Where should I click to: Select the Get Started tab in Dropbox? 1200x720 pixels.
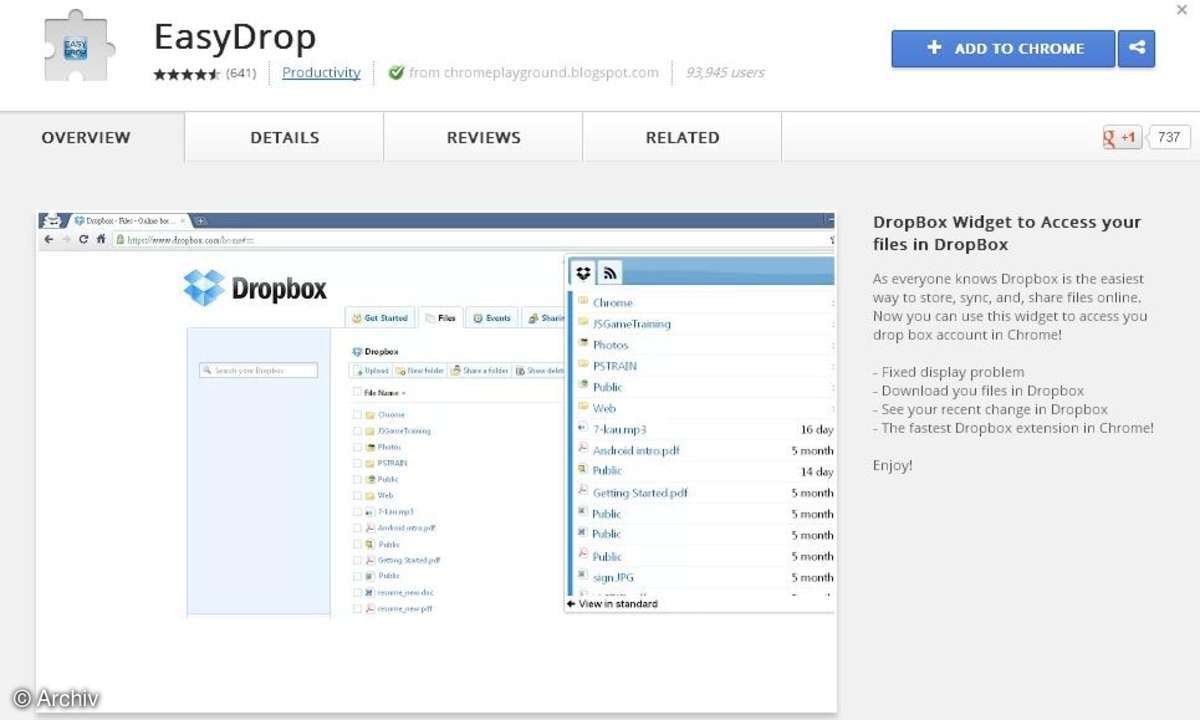379,318
